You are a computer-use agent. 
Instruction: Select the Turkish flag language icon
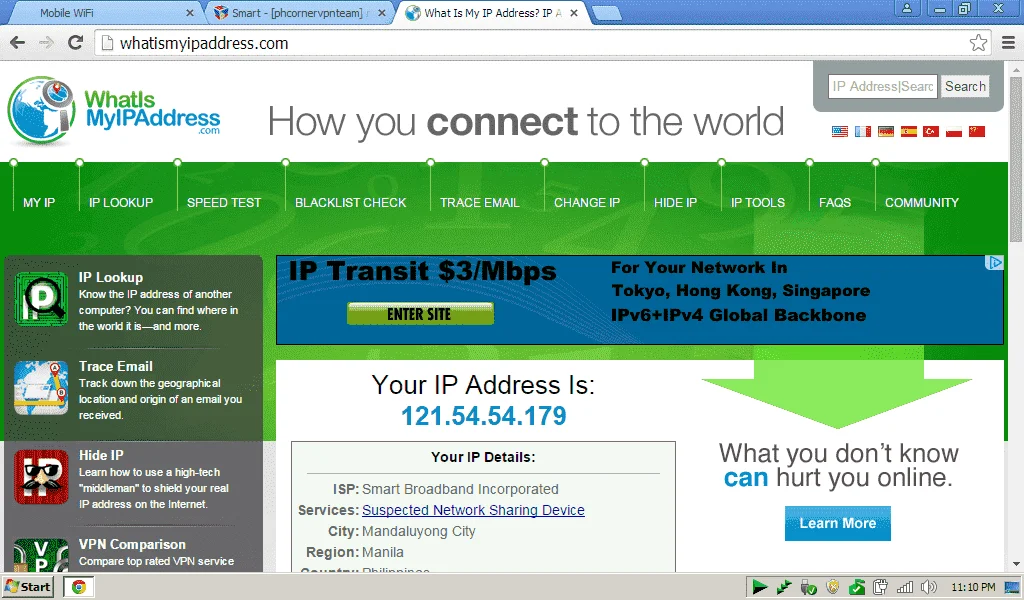931,131
